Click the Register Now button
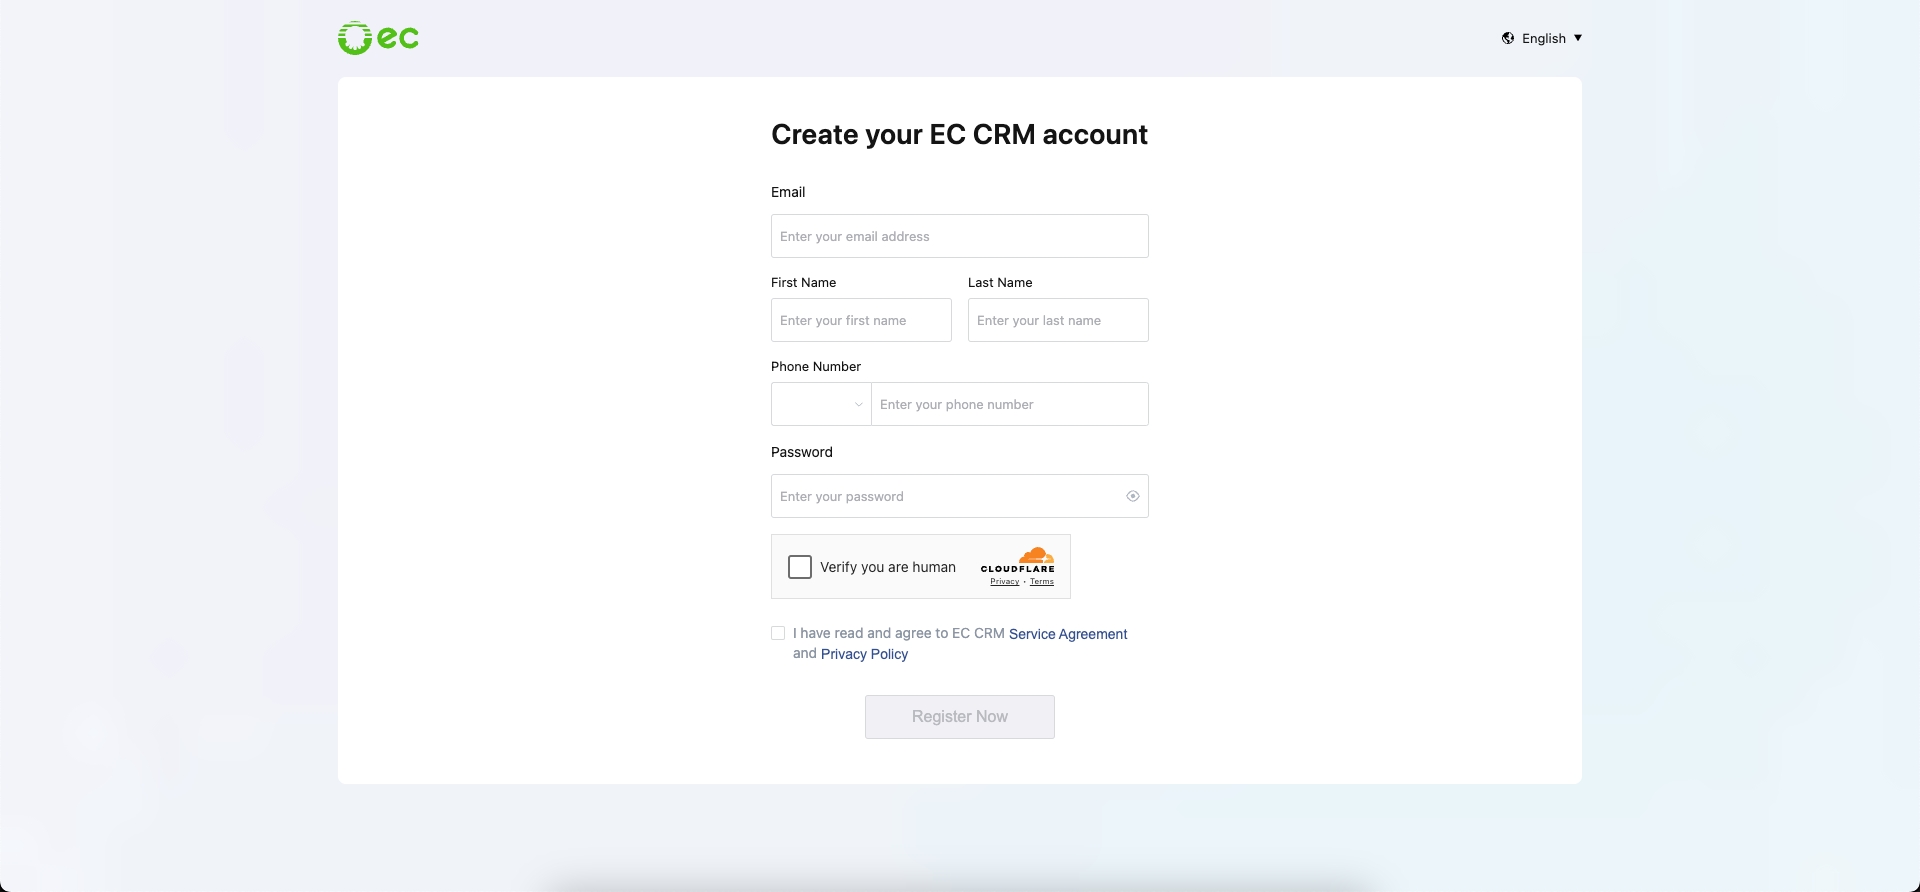Image resolution: width=1920 pixels, height=892 pixels. pyautogui.click(x=959, y=717)
